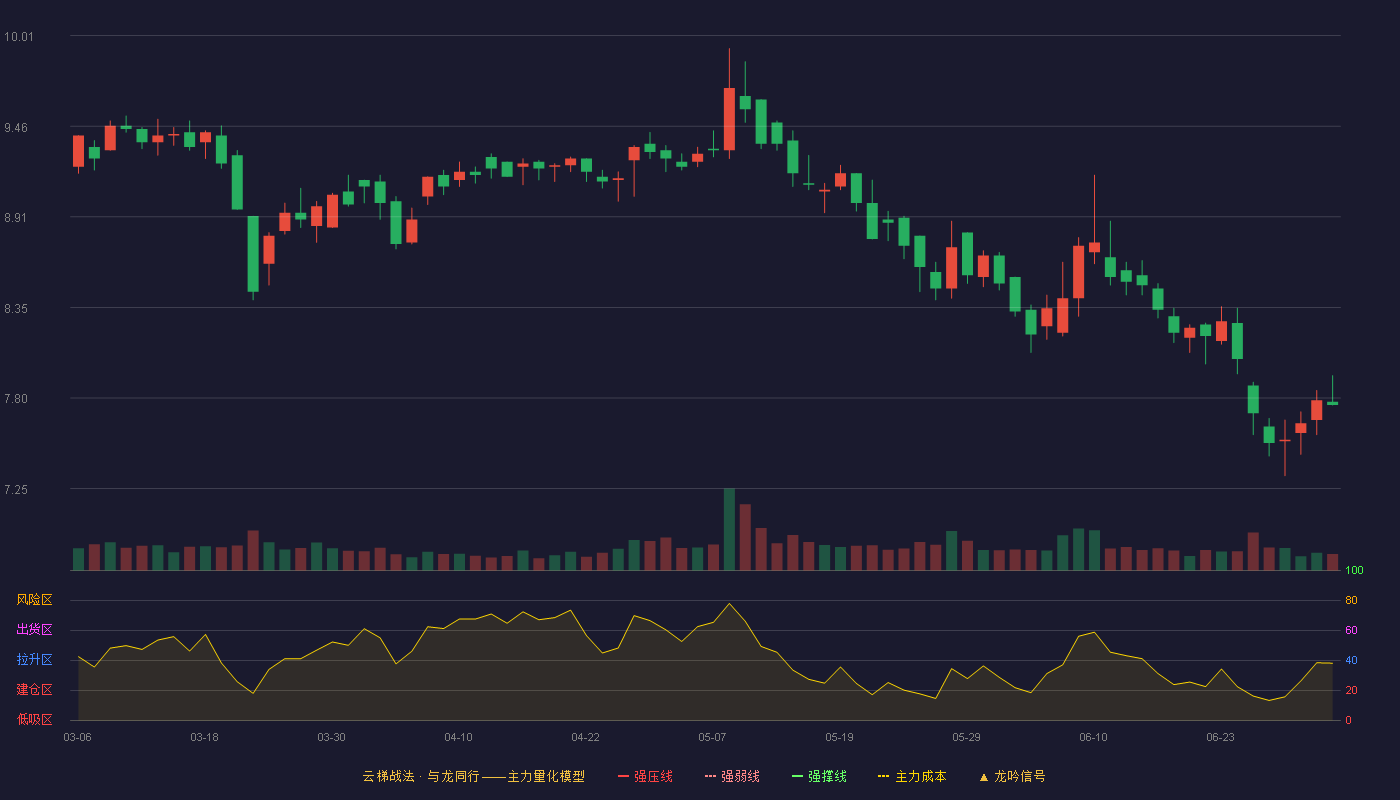
Task: Toggle the 强撑线 legend item
Action: pyautogui.click(x=819, y=776)
